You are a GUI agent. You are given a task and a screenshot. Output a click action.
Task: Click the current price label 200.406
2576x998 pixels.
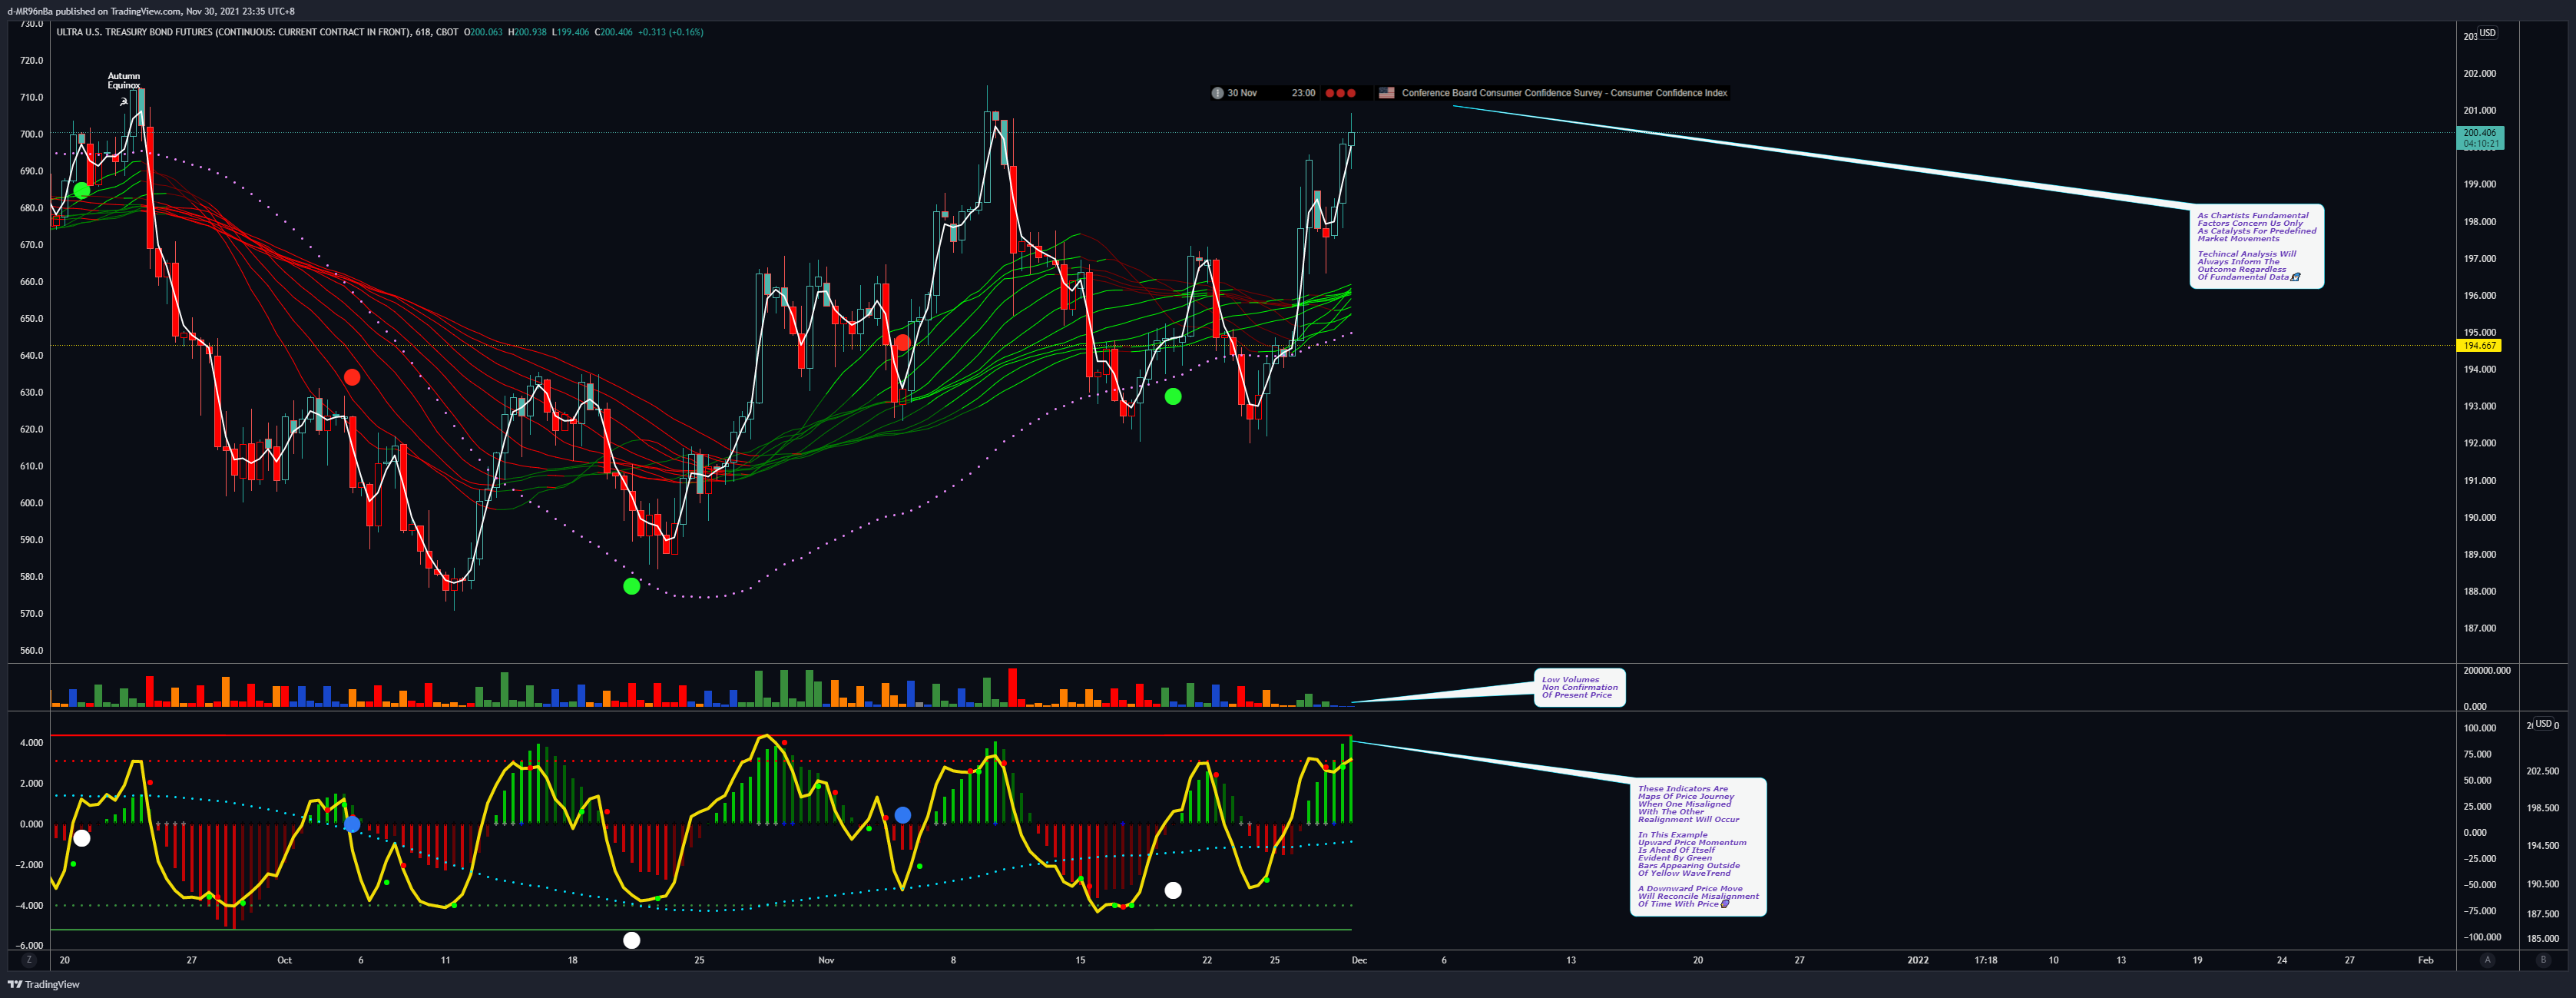(2480, 138)
